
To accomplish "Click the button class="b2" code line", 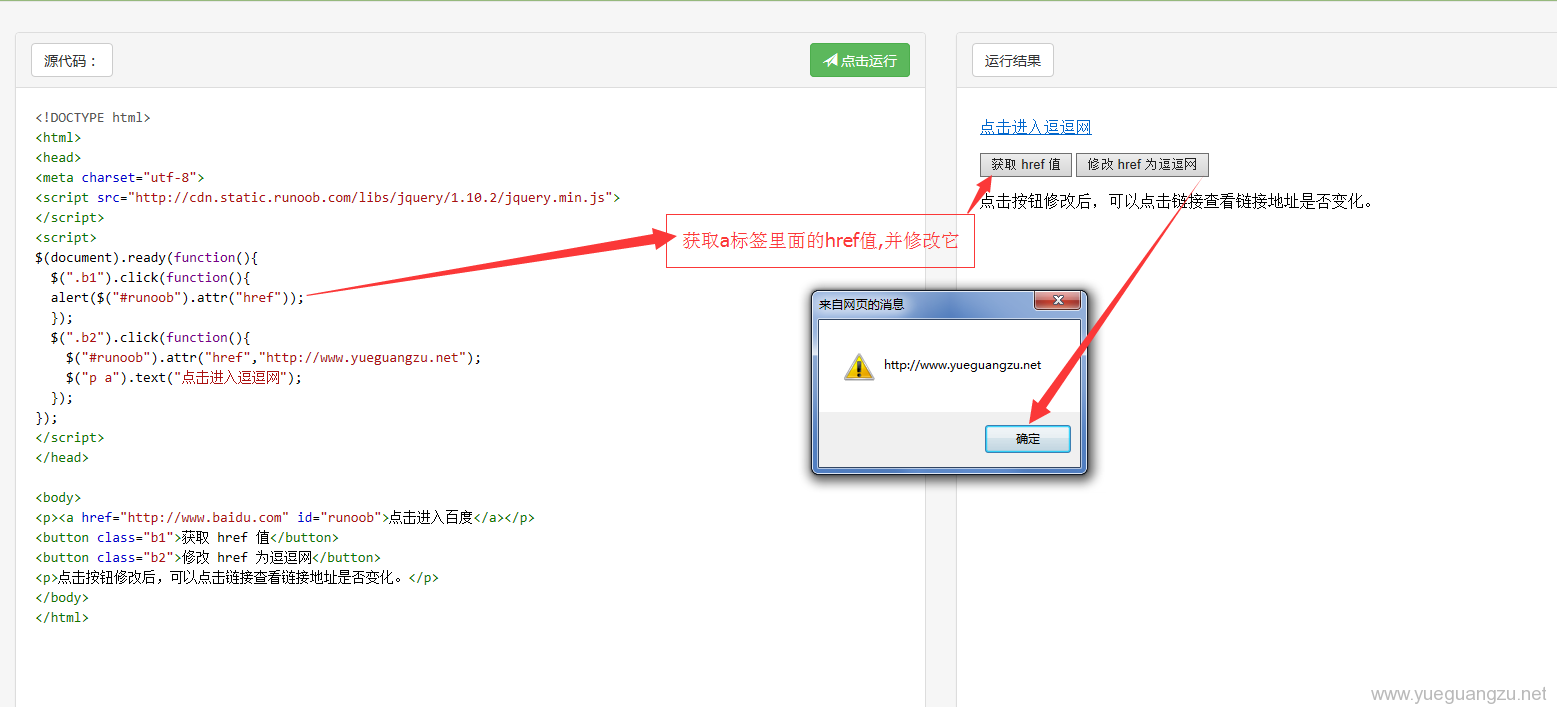I will (x=208, y=557).
